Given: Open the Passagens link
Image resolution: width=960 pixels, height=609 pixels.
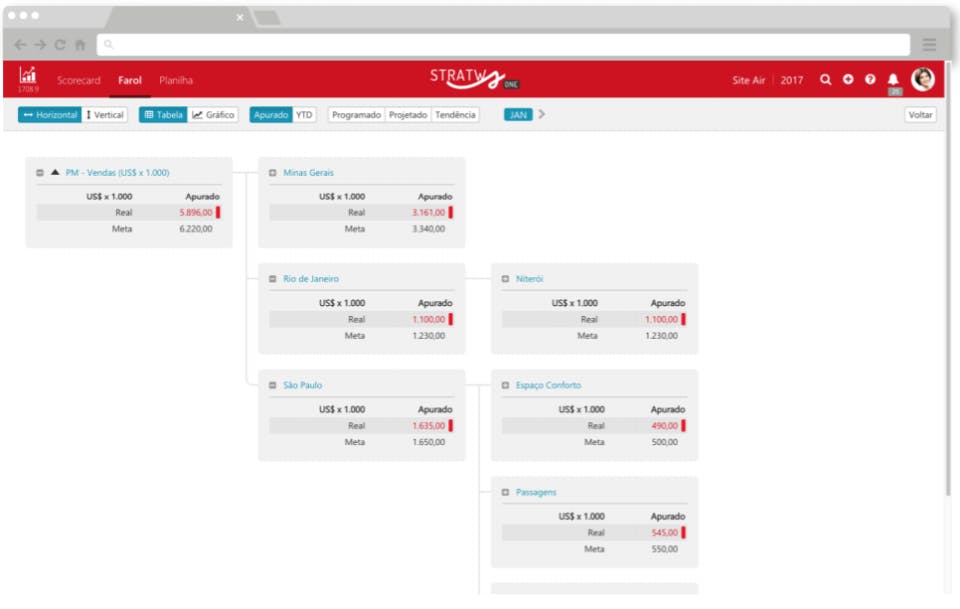Looking at the screenshot, I should point(536,492).
